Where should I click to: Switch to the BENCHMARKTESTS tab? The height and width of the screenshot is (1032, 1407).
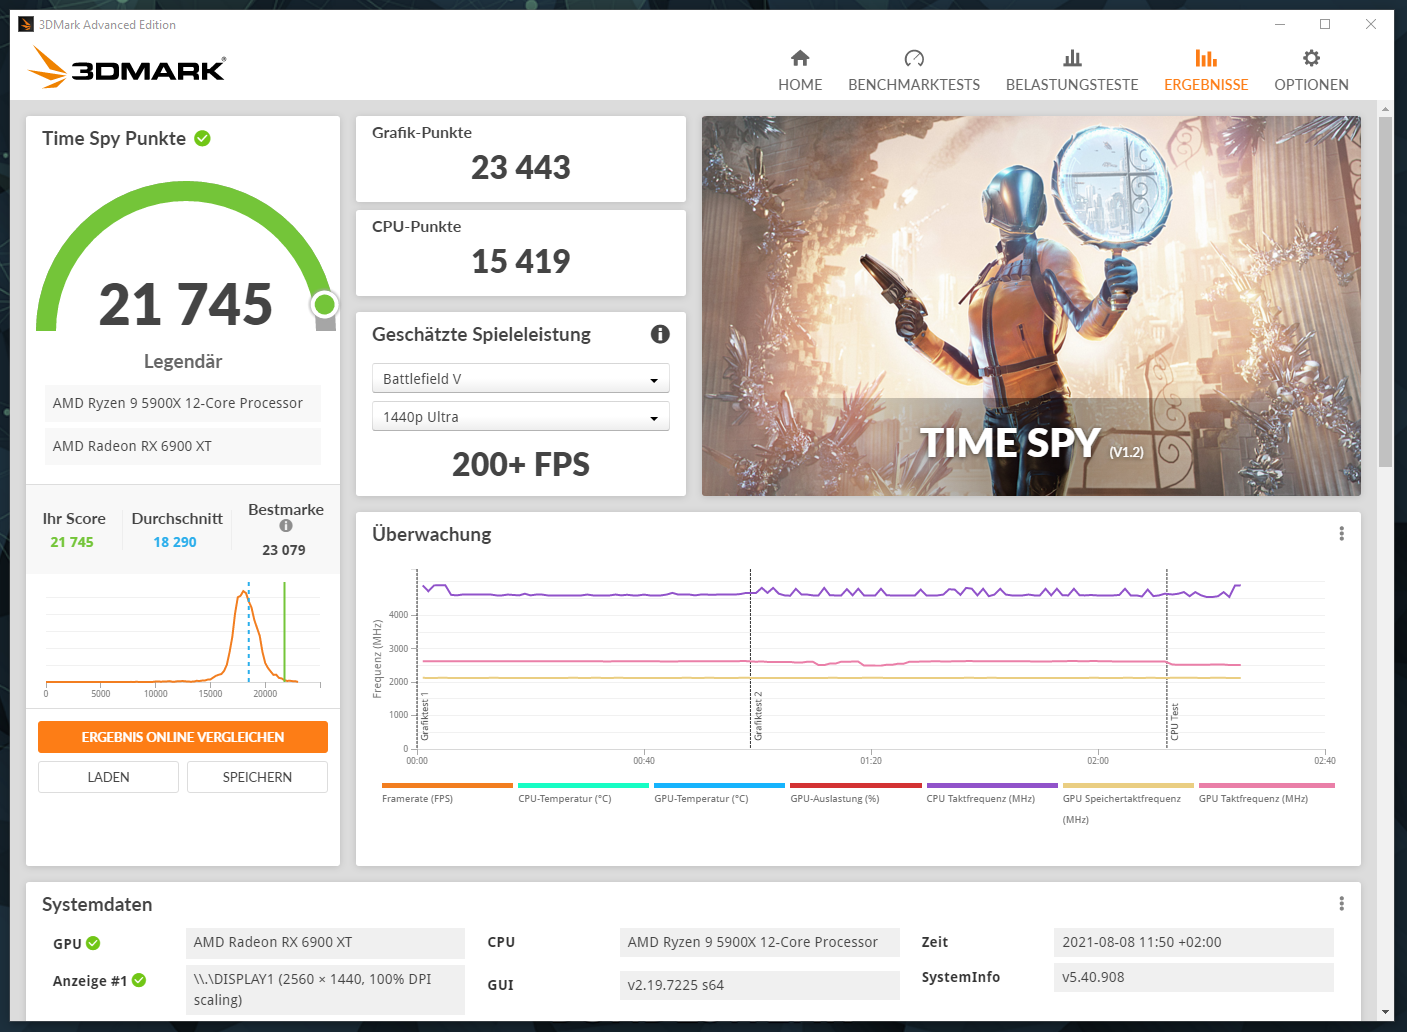pyautogui.click(x=914, y=70)
